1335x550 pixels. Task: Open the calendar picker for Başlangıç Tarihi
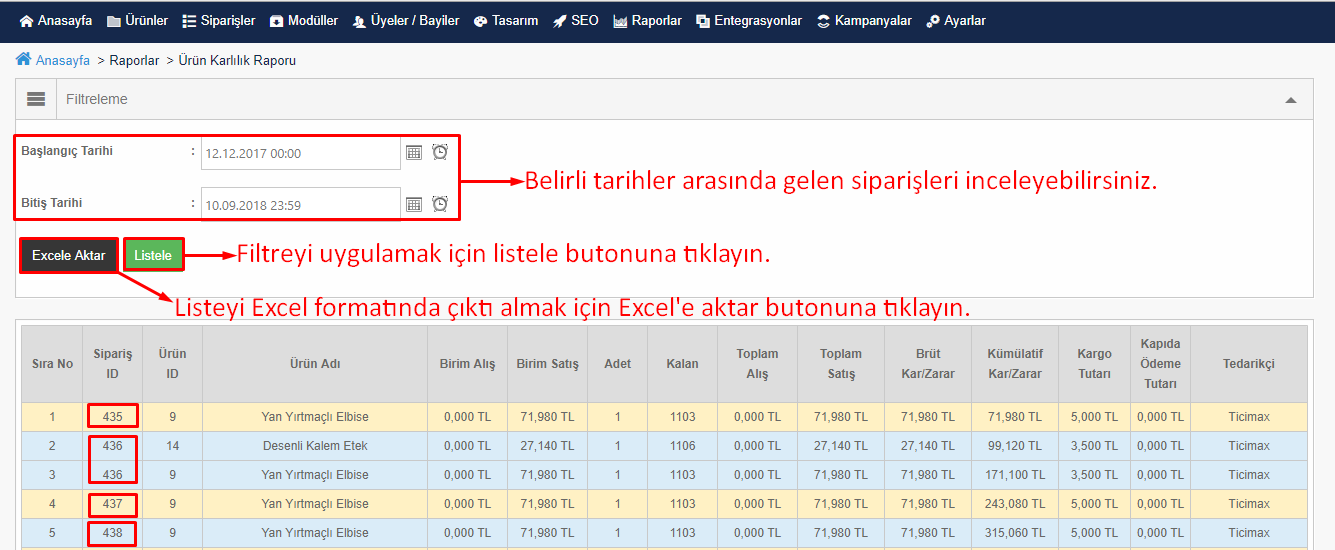coord(414,152)
